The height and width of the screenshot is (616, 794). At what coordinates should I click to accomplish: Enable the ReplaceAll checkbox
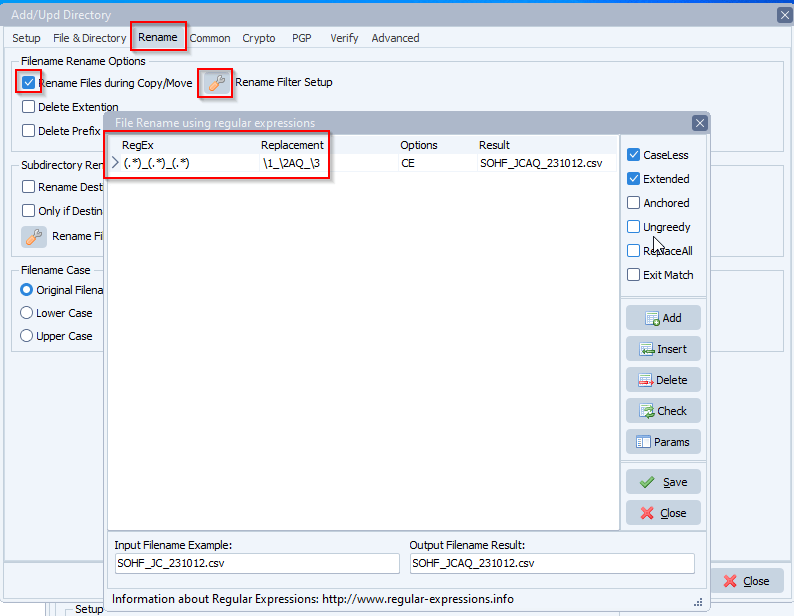point(633,251)
